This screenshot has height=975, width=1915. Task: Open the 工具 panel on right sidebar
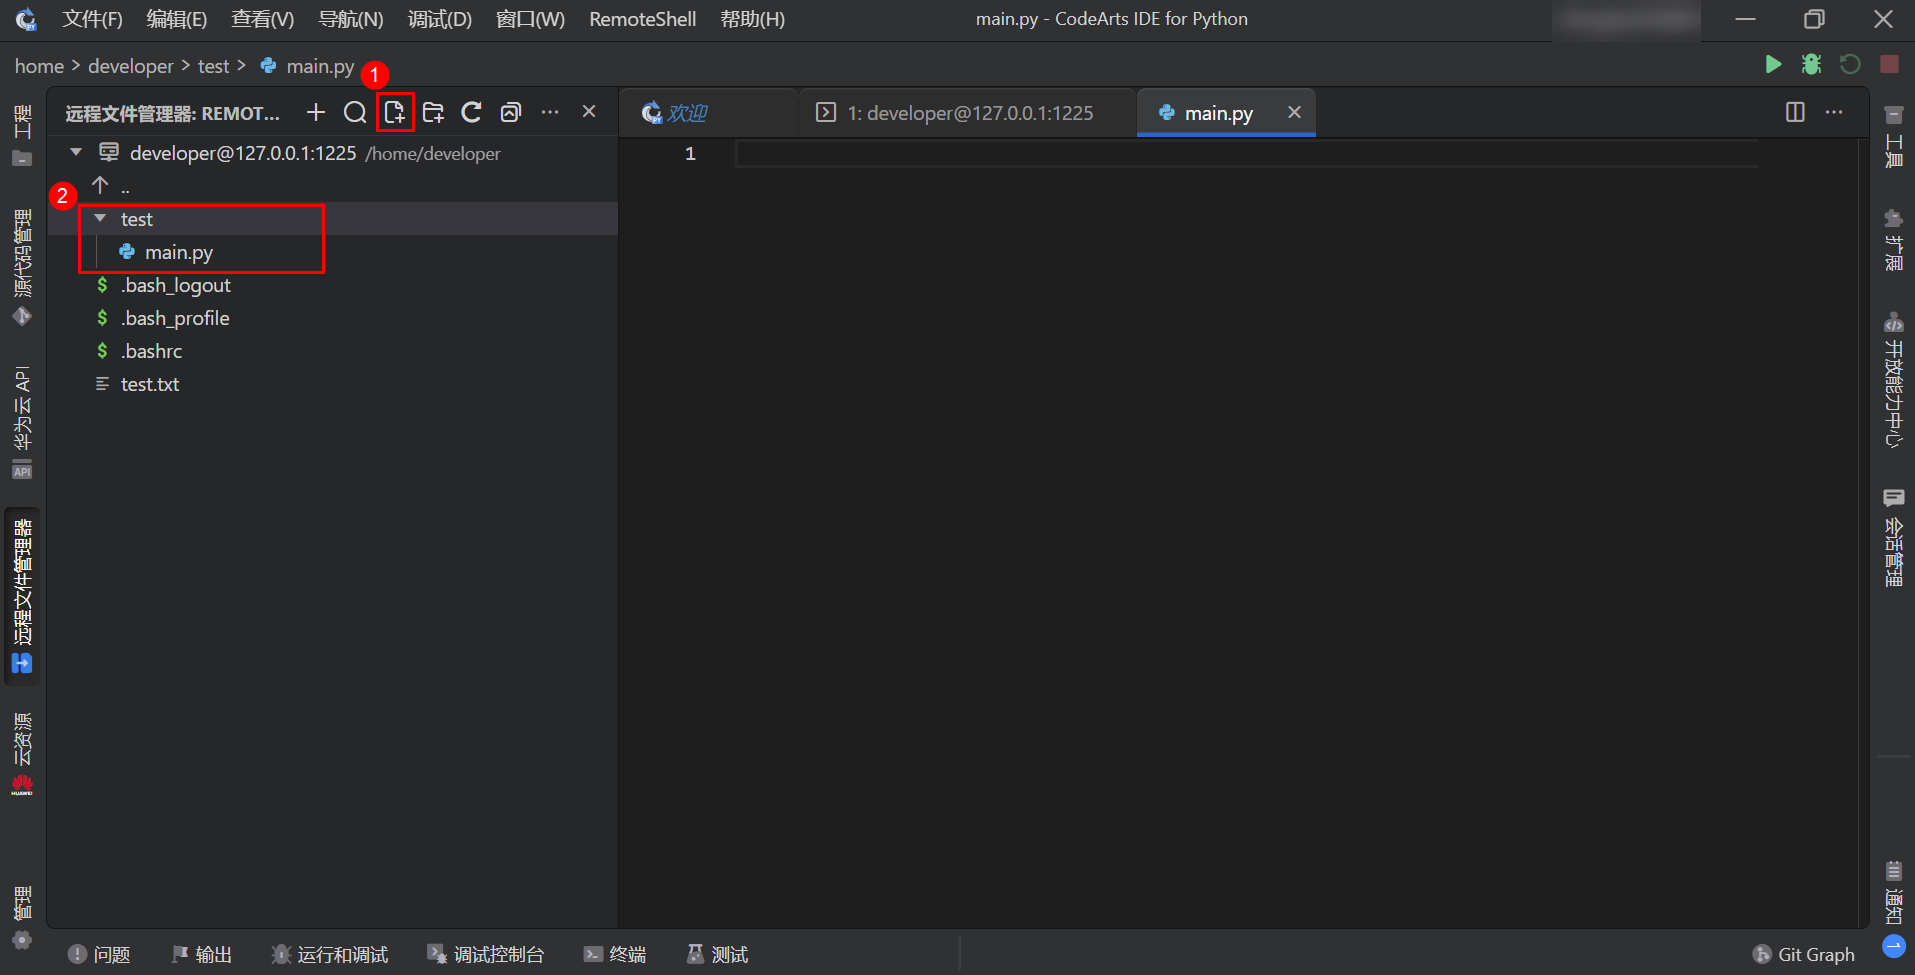1893,137
